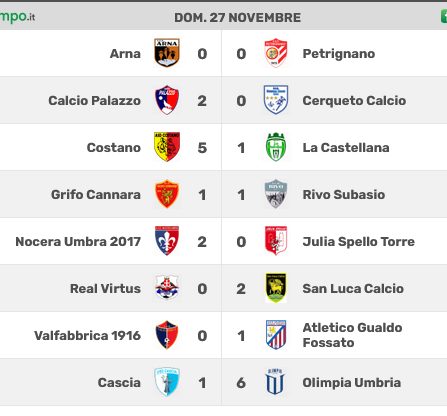Click the DOM. 27 NOVEMBRE date header
447x416 pixels.
pyautogui.click(x=237, y=18)
